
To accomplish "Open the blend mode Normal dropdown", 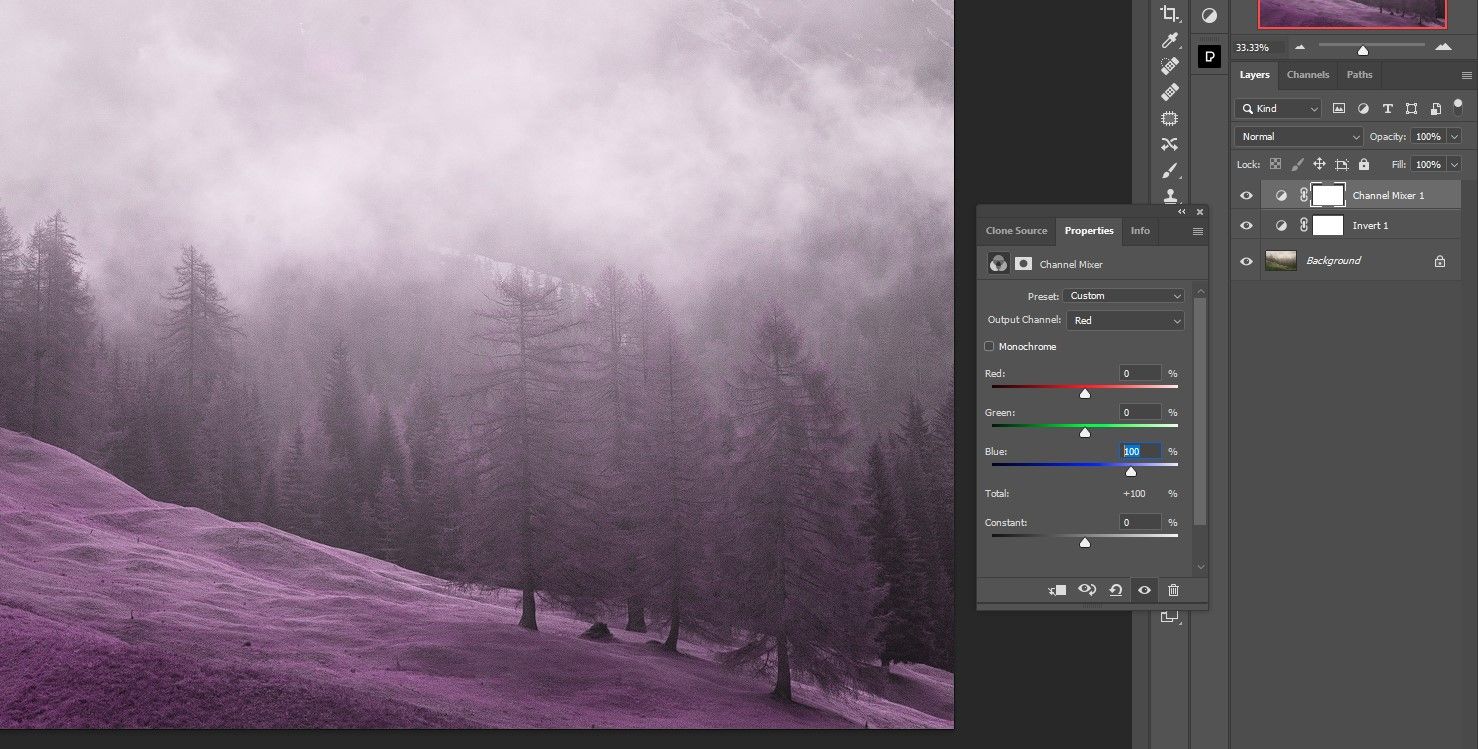I will (1299, 136).
